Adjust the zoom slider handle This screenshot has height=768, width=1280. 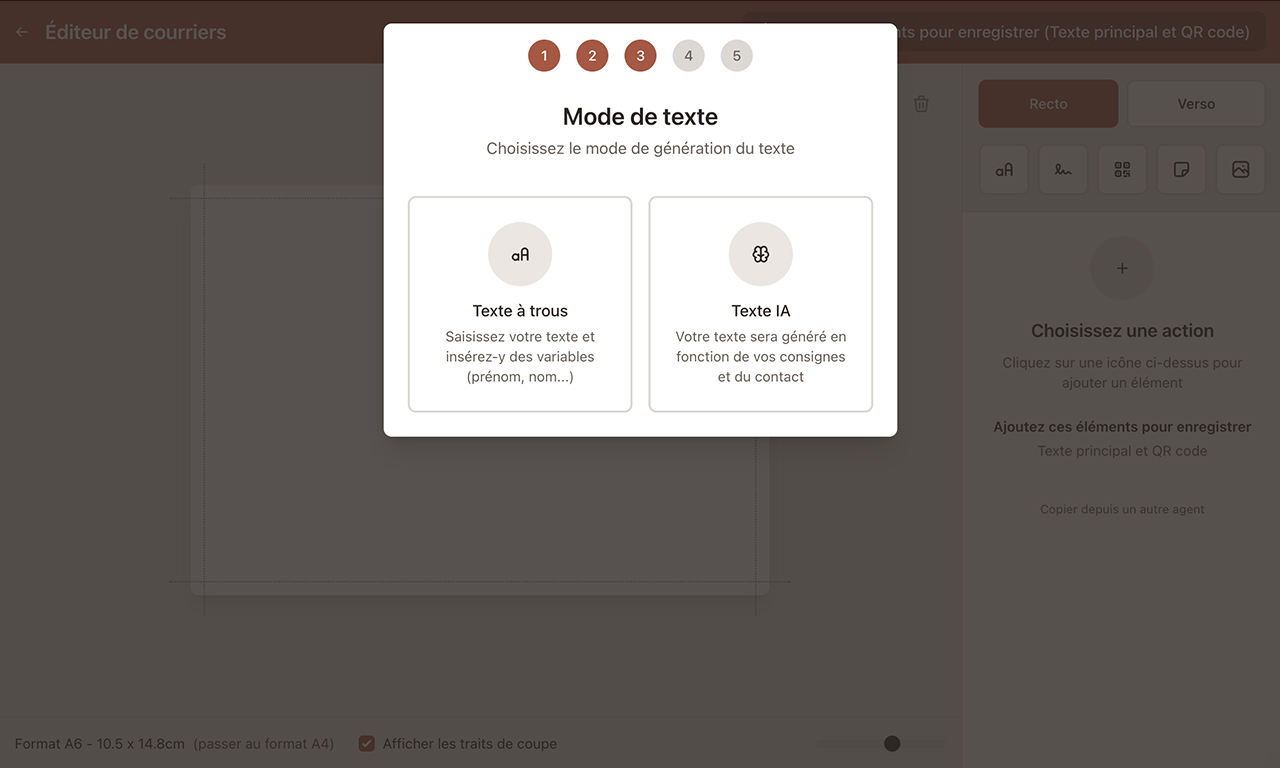pos(891,743)
